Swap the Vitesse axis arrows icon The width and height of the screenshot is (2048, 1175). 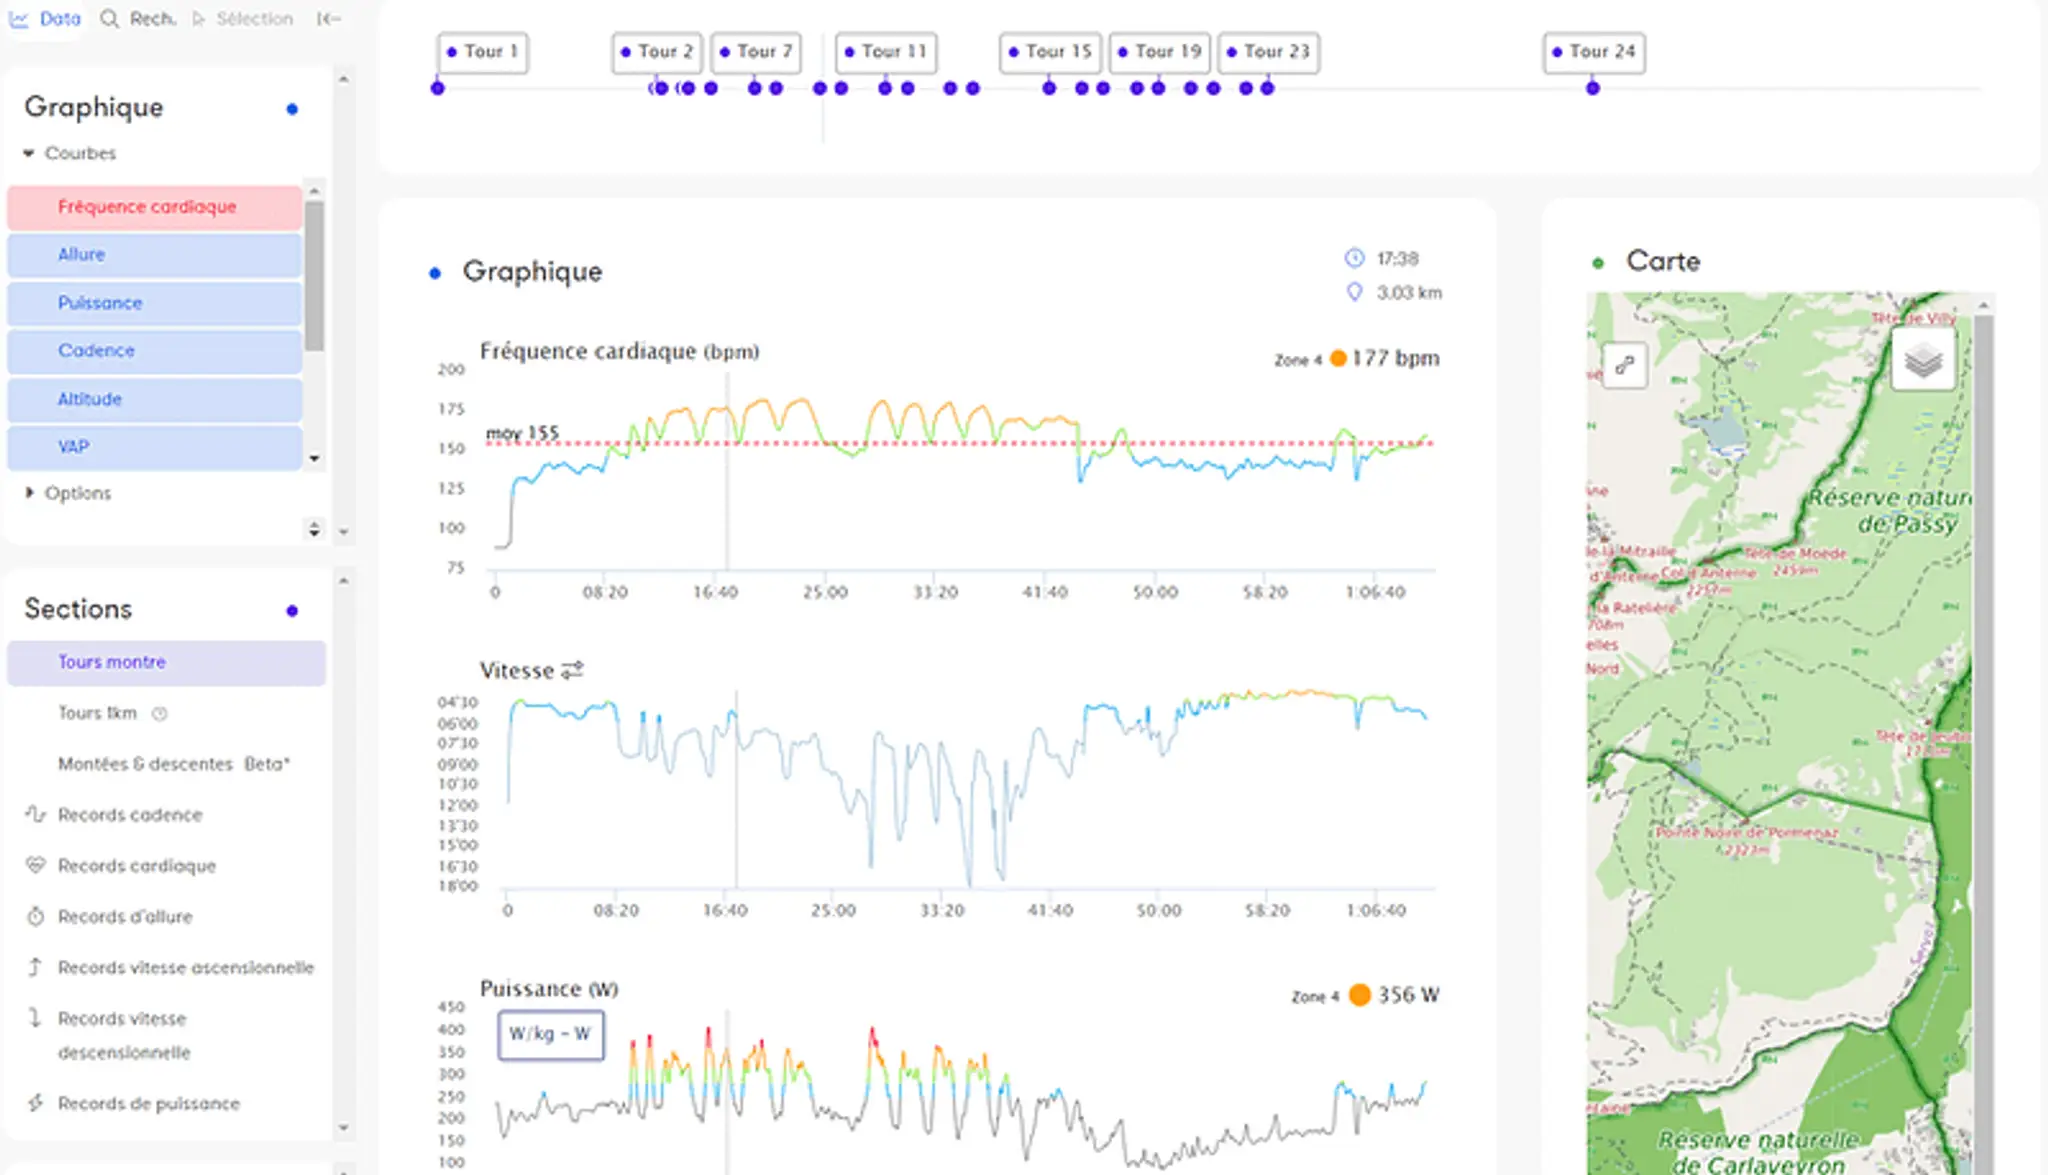pos(572,670)
